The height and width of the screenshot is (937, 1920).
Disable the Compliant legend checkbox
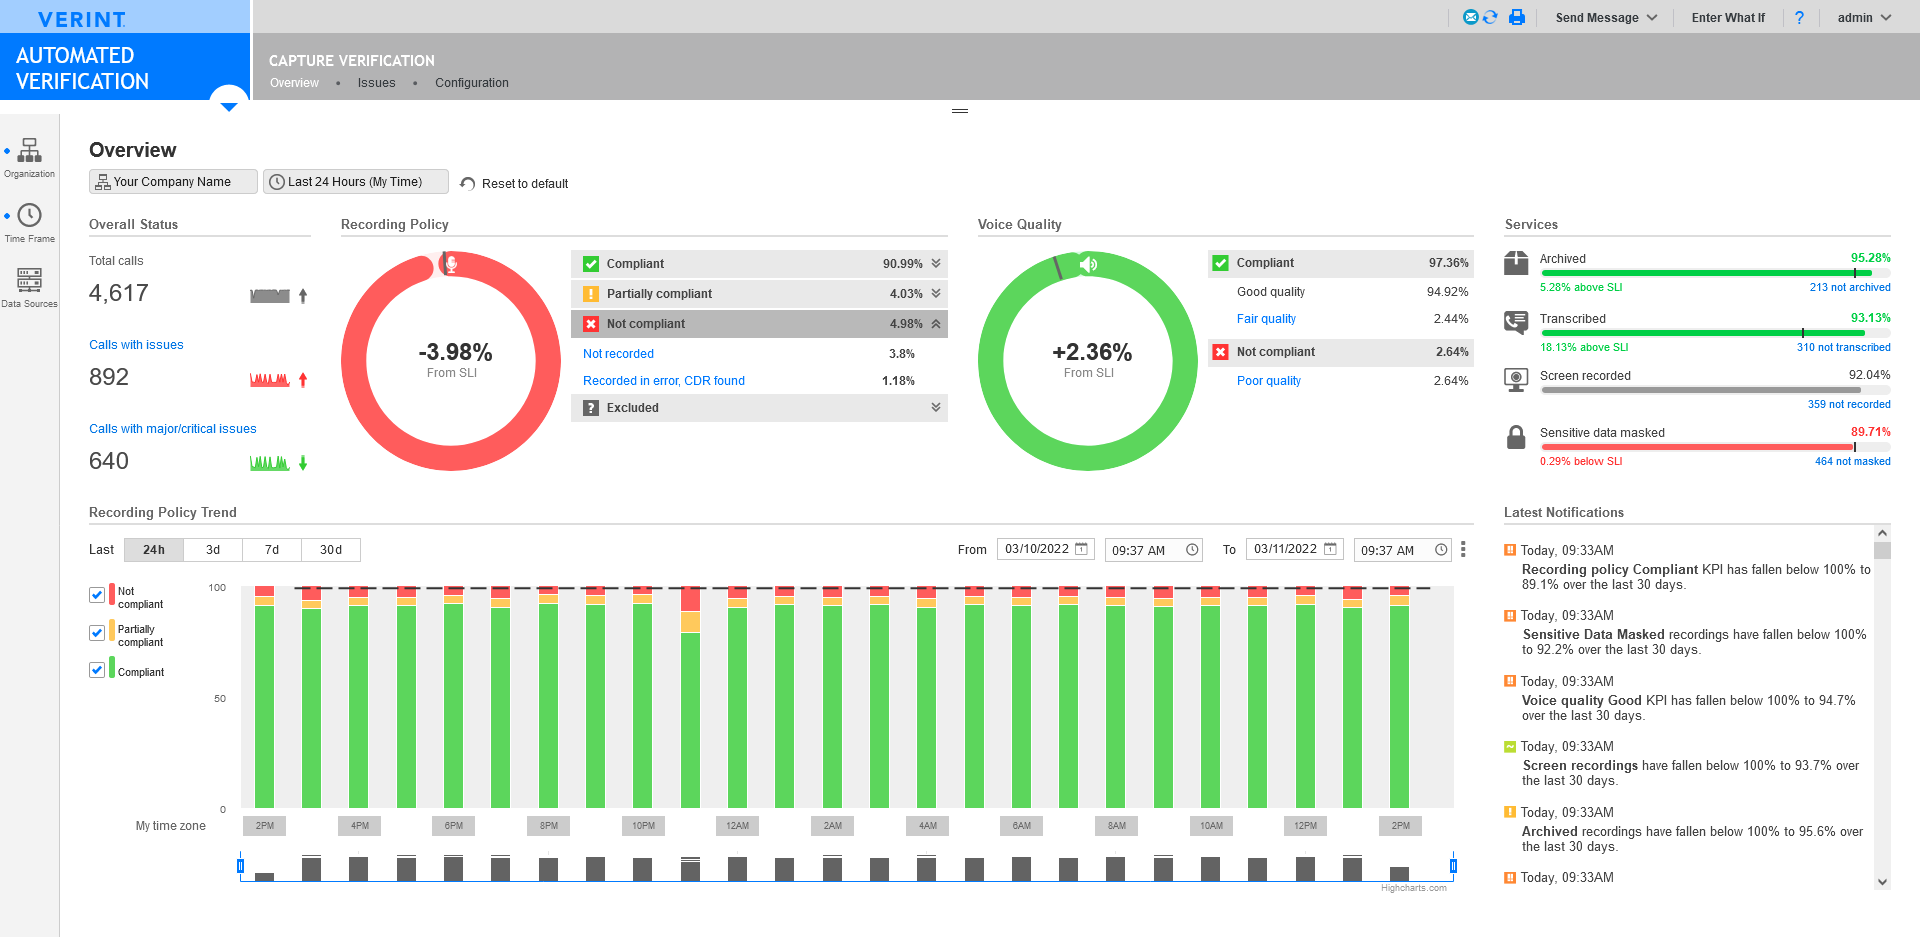pyautogui.click(x=97, y=670)
